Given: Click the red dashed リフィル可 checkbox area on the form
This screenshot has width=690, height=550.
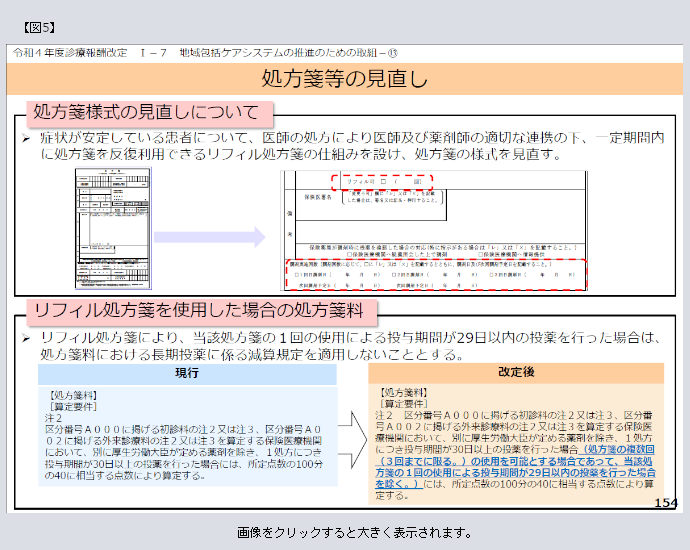Looking at the screenshot, I should (382, 182).
